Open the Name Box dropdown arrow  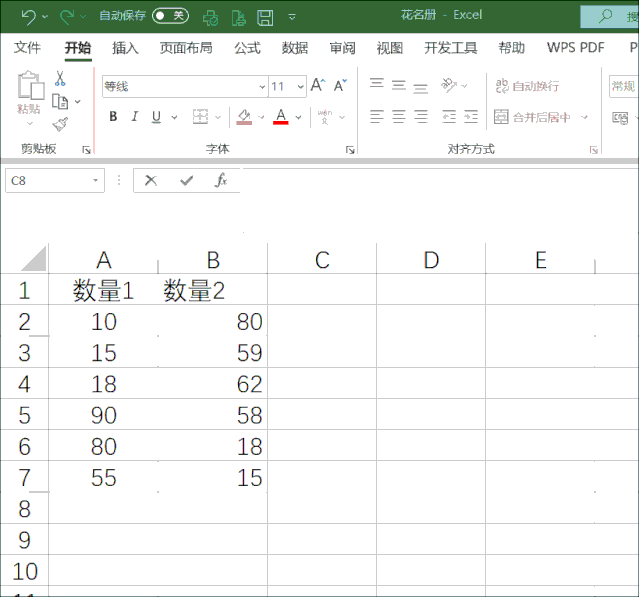tap(96, 181)
